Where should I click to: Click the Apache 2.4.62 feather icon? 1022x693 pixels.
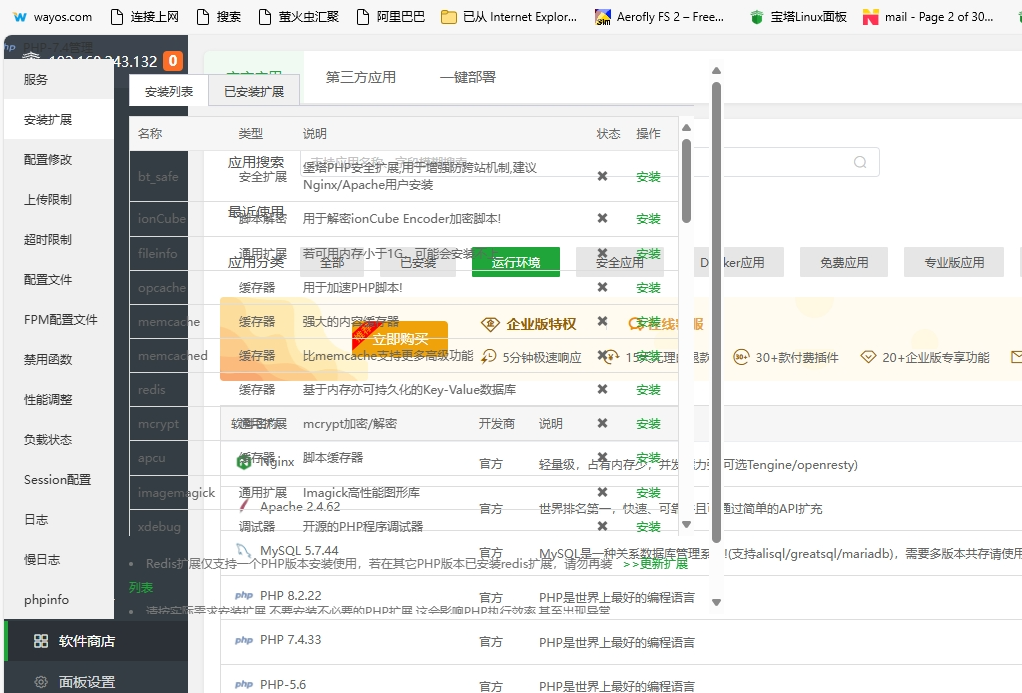(244, 506)
